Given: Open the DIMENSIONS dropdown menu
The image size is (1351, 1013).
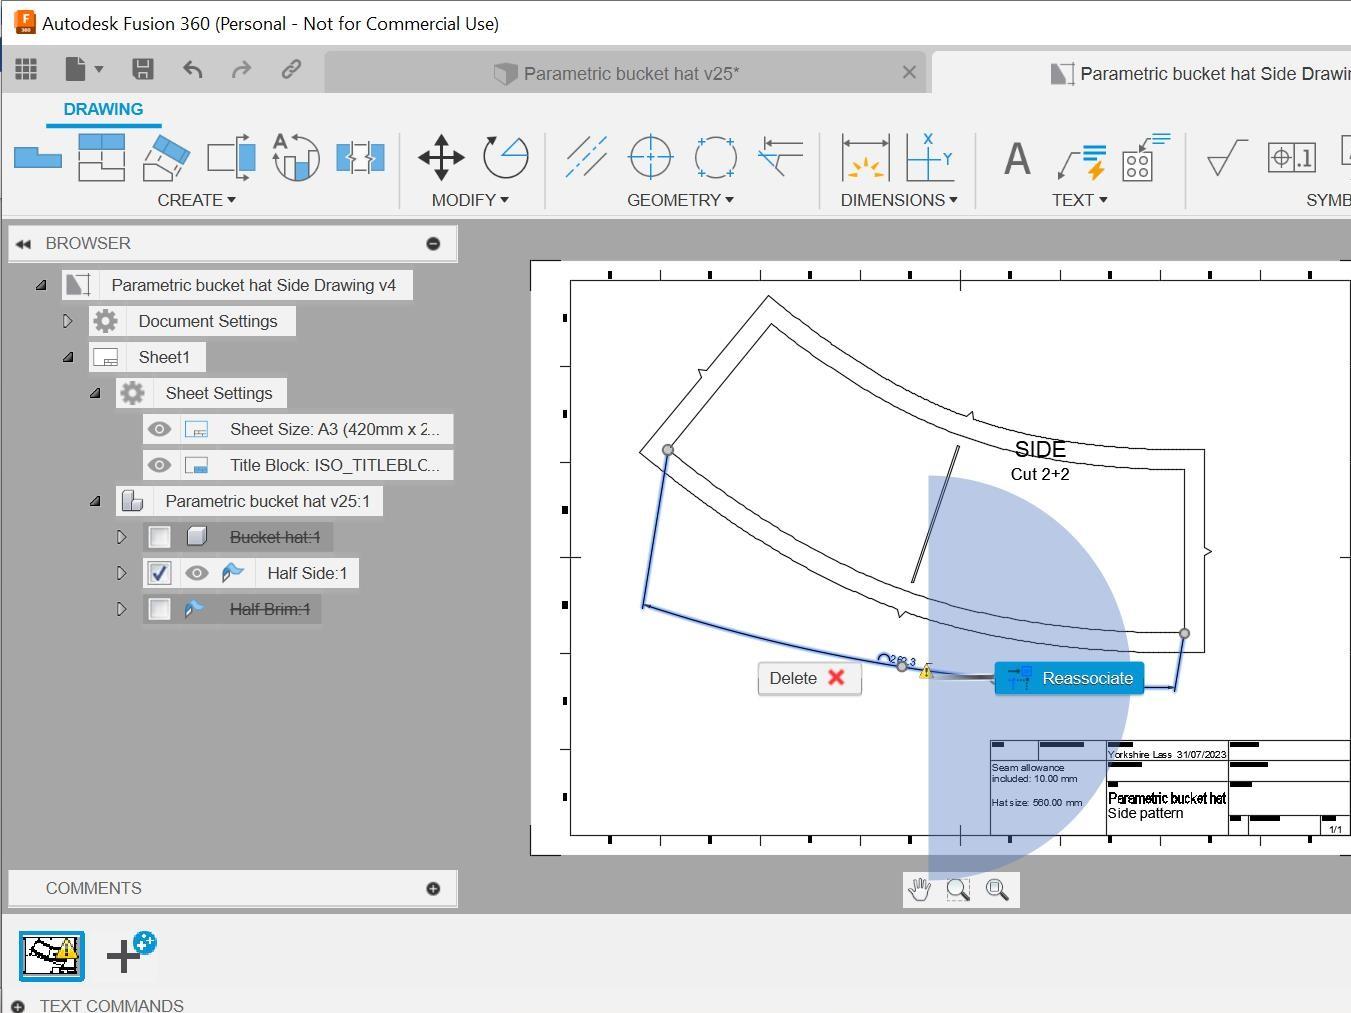Looking at the screenshot, I should [896, 199].
